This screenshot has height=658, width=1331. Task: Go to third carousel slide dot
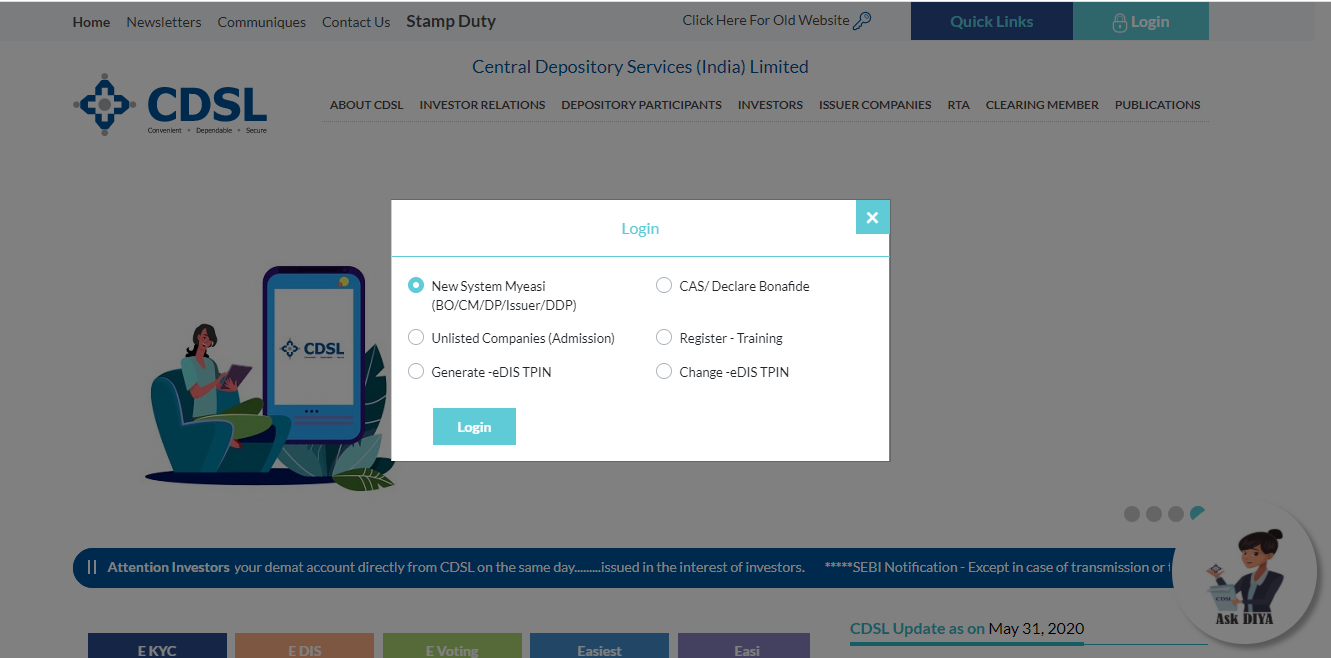tap(1176, 514)
